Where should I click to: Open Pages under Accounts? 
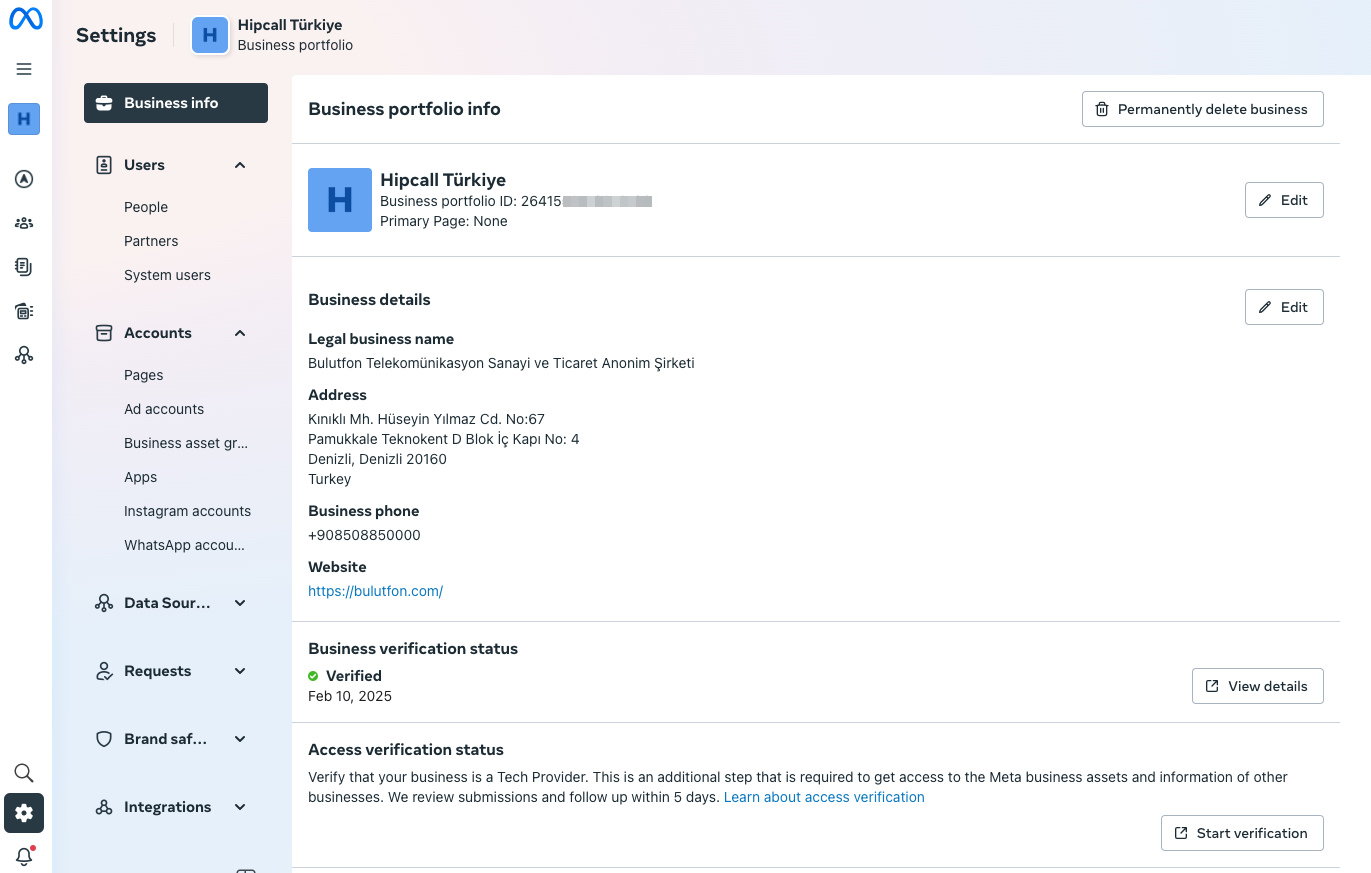click(144, 375)
